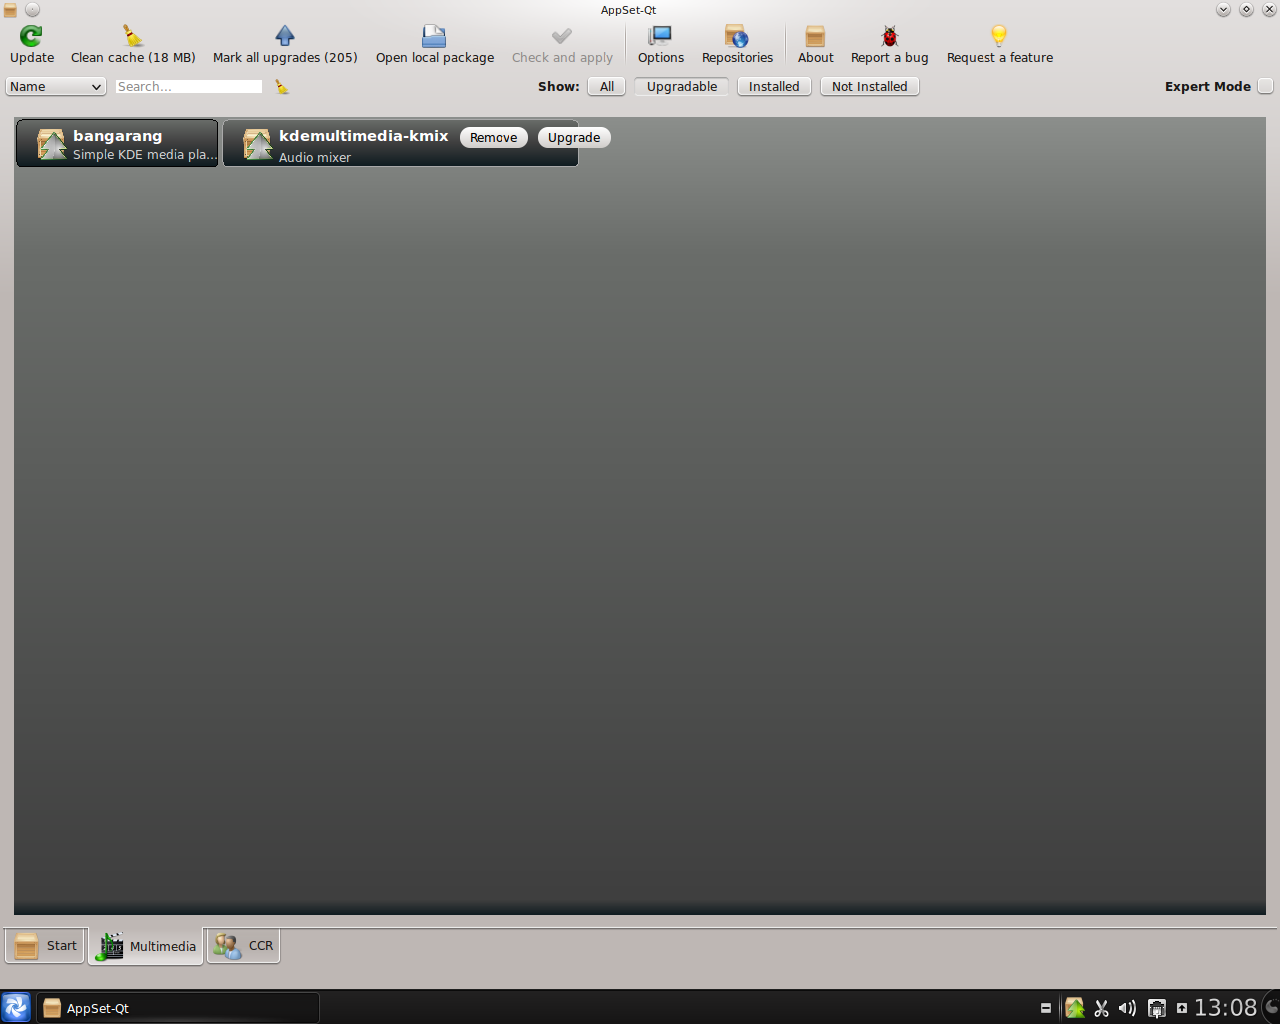This screenshot has width=1280, height=1024.
Task: Clean the 18 MB cache
Action: point(133,46)
